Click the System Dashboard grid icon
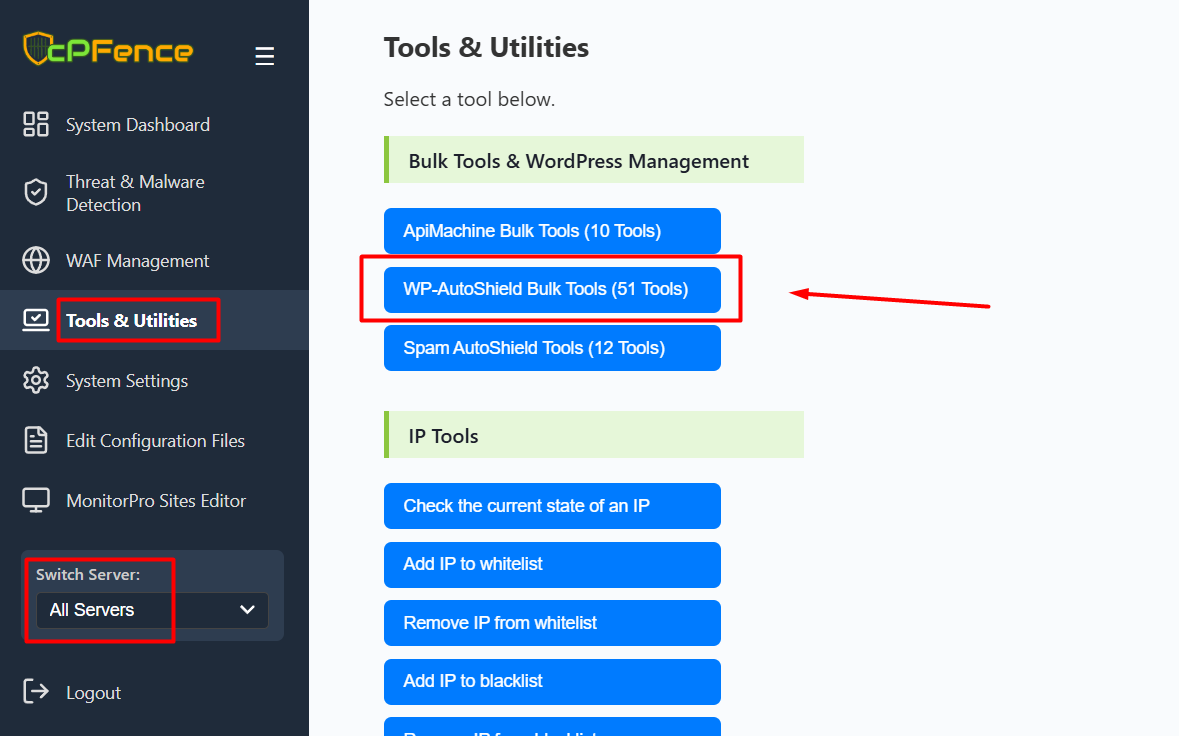Image resolution: width=1179 pixels, height=736 pixels. pos(36,125)
